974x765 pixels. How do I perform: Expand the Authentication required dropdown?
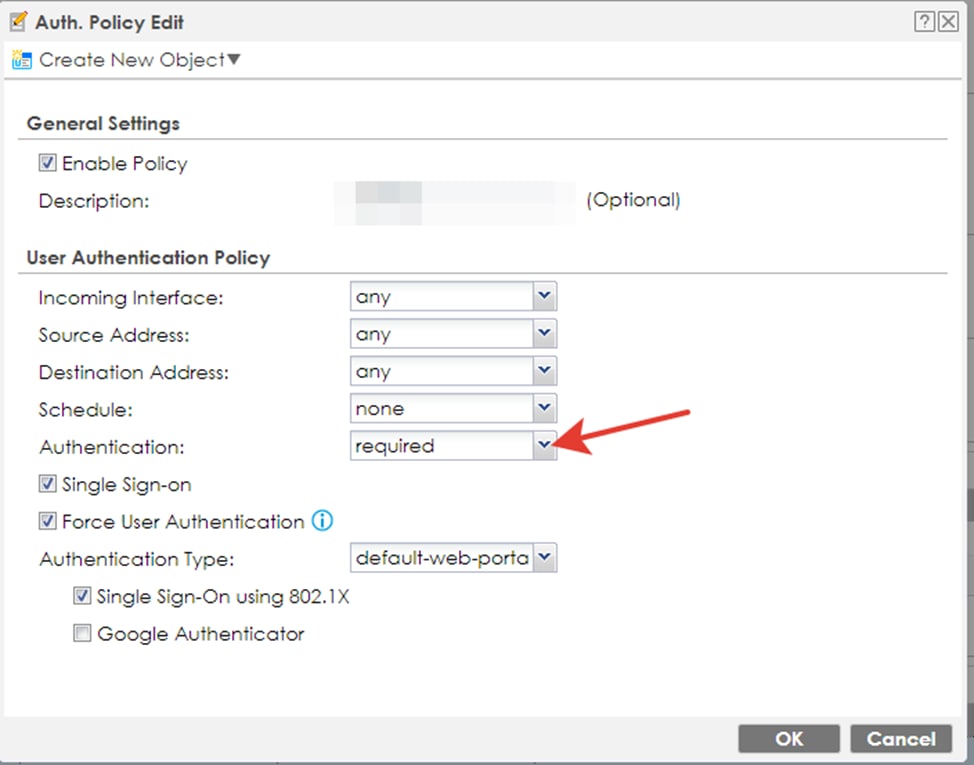pyautogui.click(x=544, y=446)
